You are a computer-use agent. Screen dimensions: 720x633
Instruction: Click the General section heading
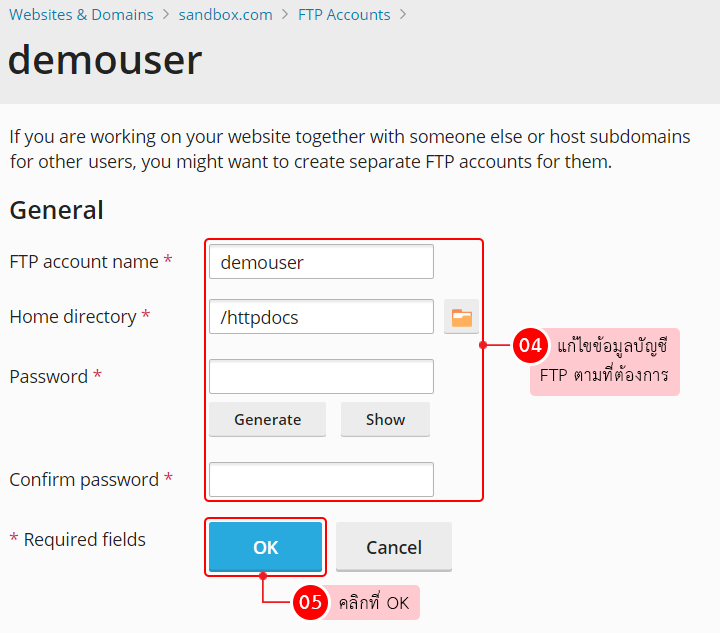(56, 210)
